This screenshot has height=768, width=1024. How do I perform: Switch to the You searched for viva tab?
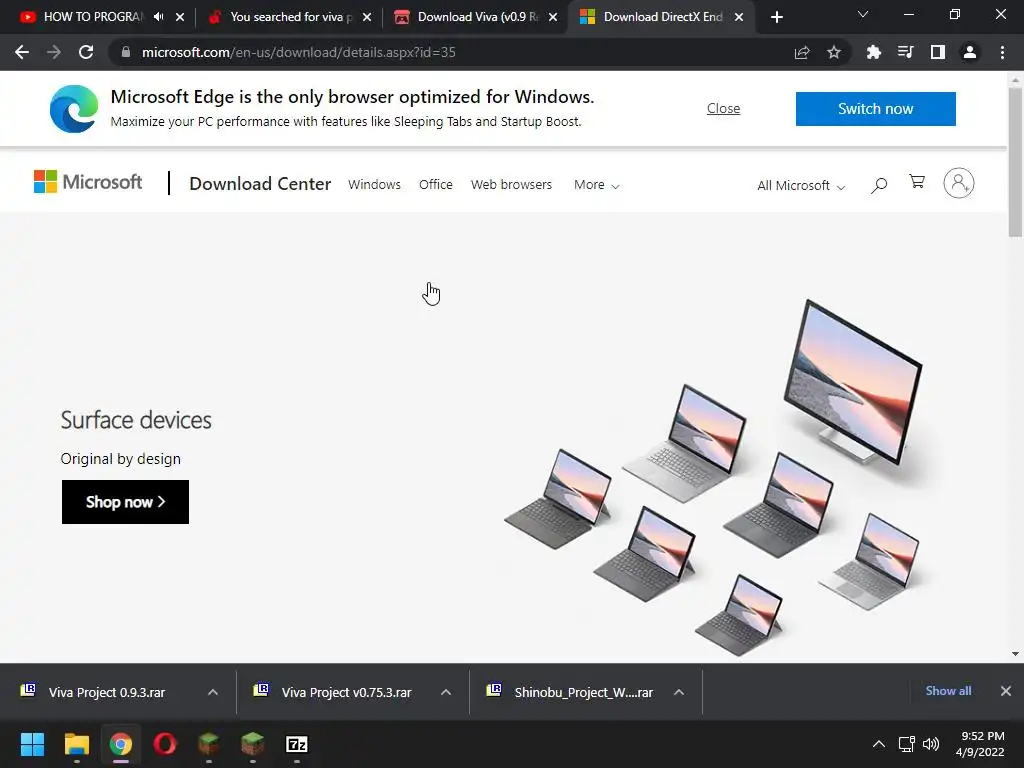pos(287,17)
